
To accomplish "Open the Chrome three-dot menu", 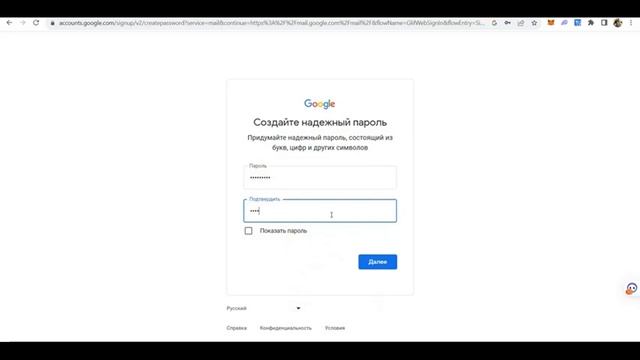I will click(x=631, y=23).
